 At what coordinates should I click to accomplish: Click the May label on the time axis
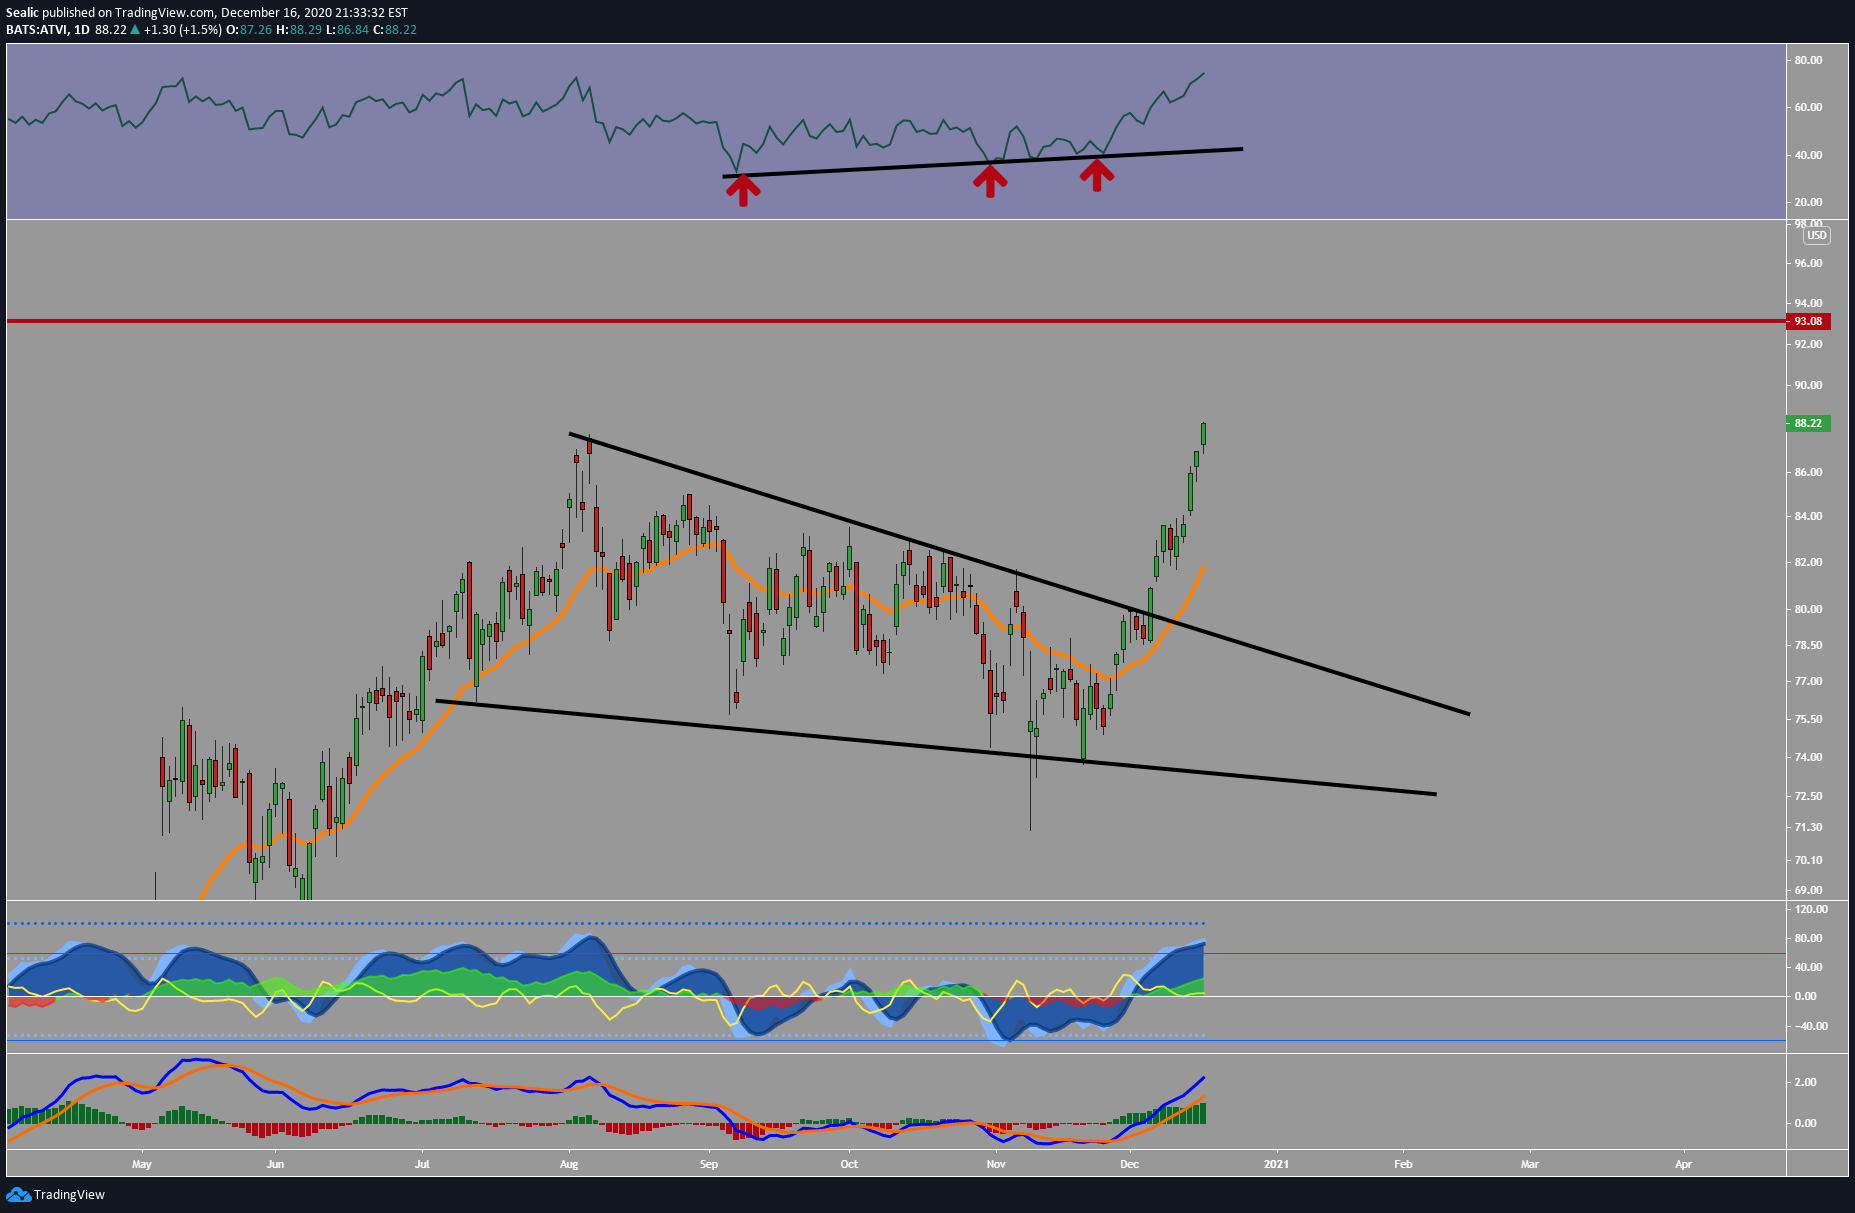pos(142,1164)
